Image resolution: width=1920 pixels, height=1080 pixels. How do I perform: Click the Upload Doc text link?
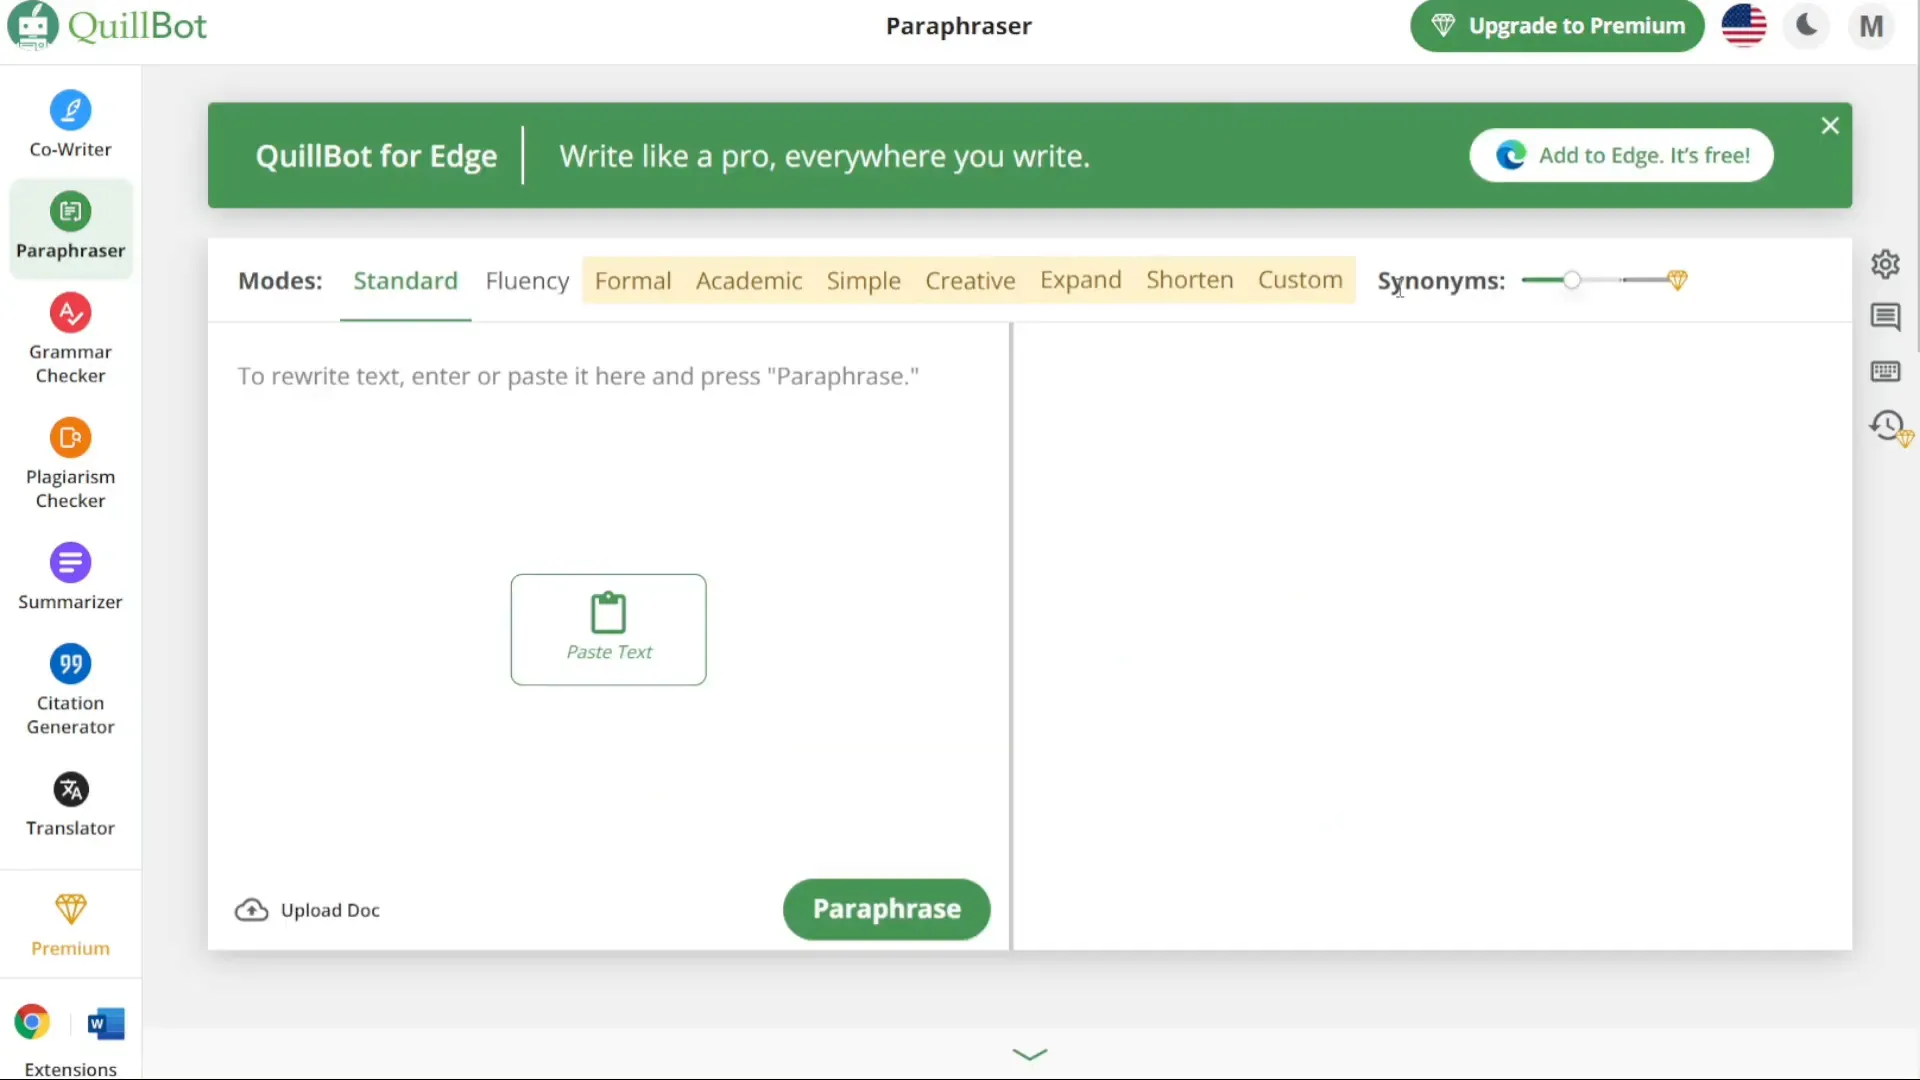coord(330,910)
